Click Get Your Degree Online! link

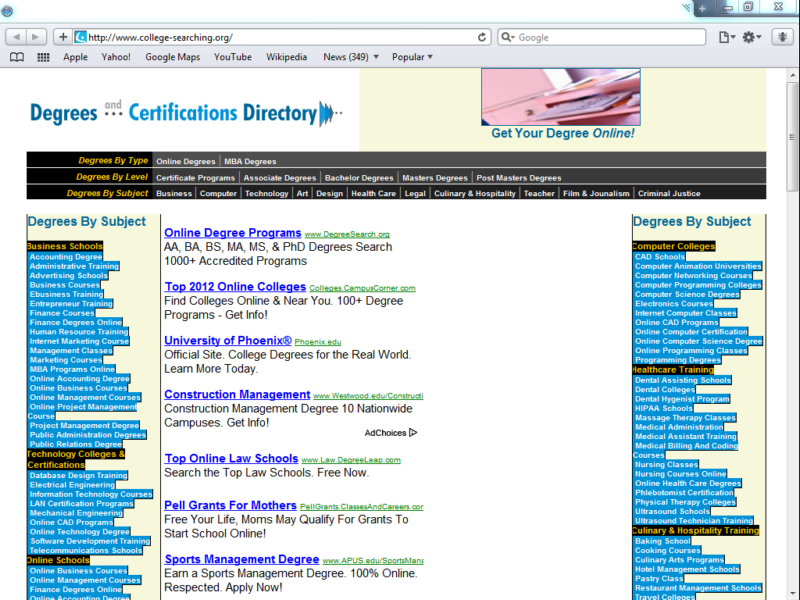coord(563,133)
